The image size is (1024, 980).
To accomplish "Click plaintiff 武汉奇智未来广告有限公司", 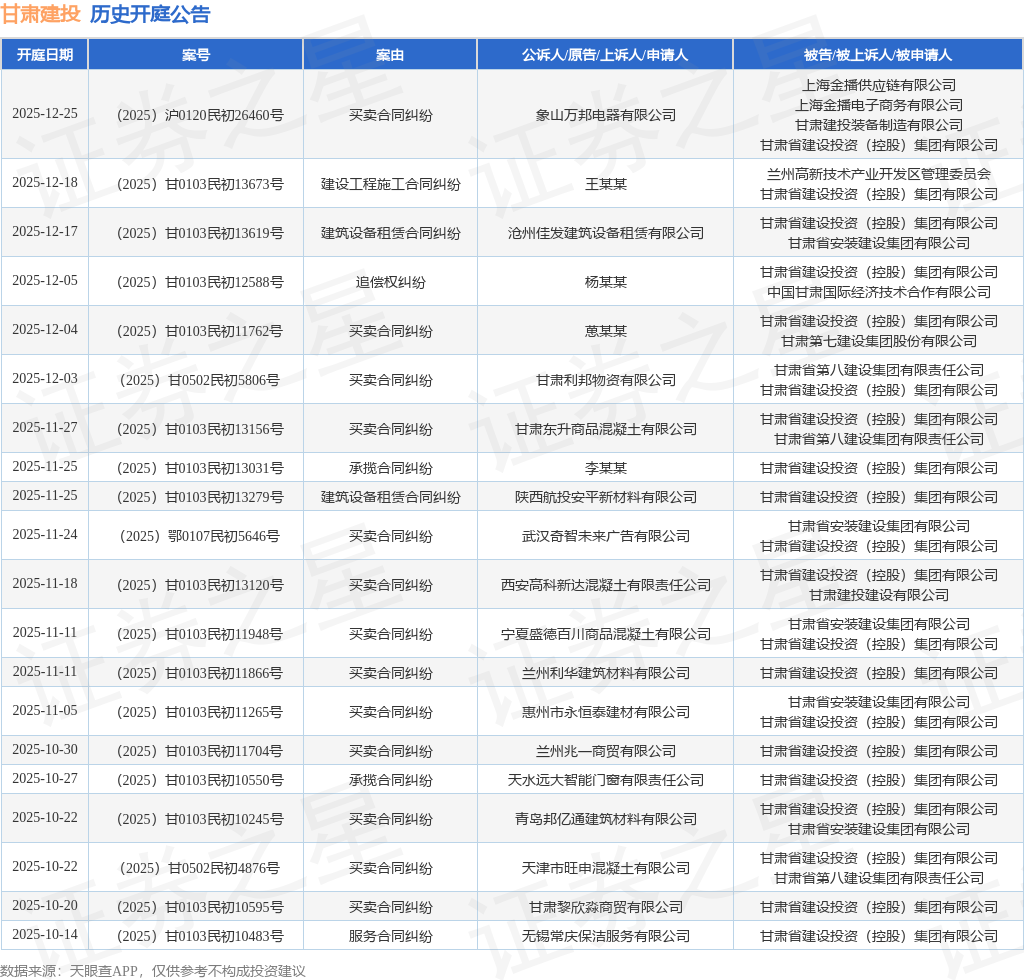I will [x=605, y=536].
